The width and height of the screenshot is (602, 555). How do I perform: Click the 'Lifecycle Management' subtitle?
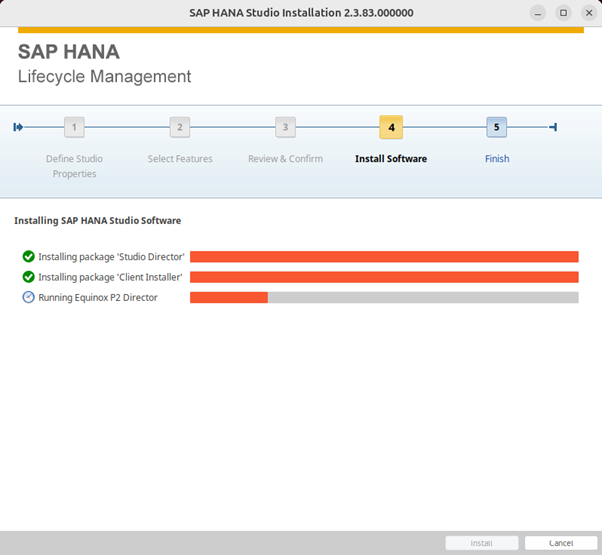point(104,76)
